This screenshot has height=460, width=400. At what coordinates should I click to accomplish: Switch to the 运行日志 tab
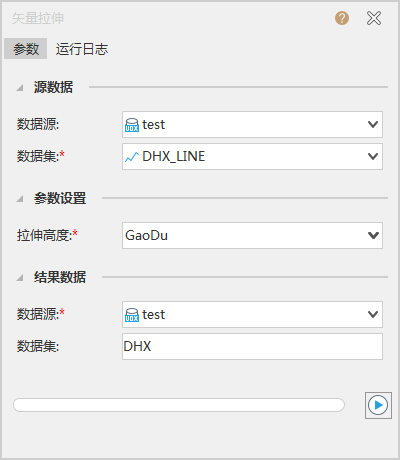point(82,49)
